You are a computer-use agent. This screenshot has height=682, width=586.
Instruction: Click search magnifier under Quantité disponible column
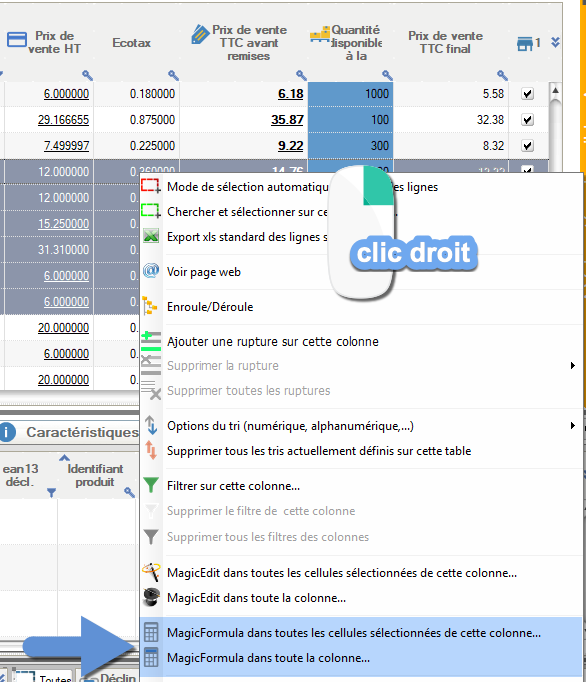coord(388,75)
